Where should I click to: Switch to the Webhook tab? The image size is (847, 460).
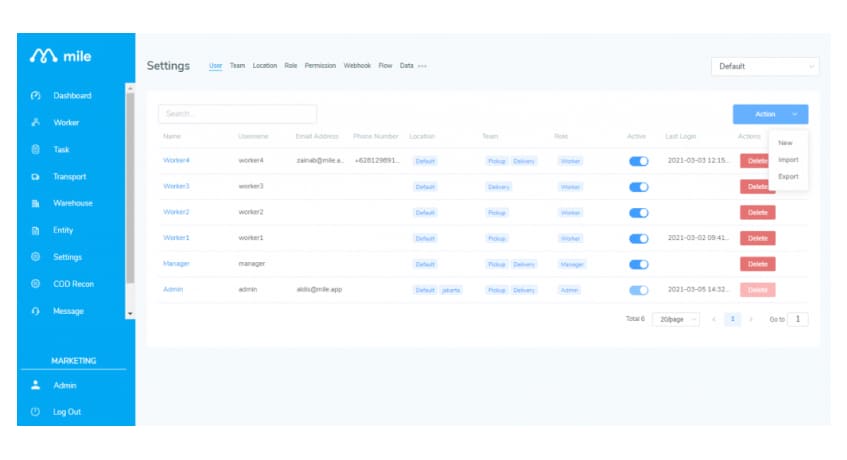(357, 66)
